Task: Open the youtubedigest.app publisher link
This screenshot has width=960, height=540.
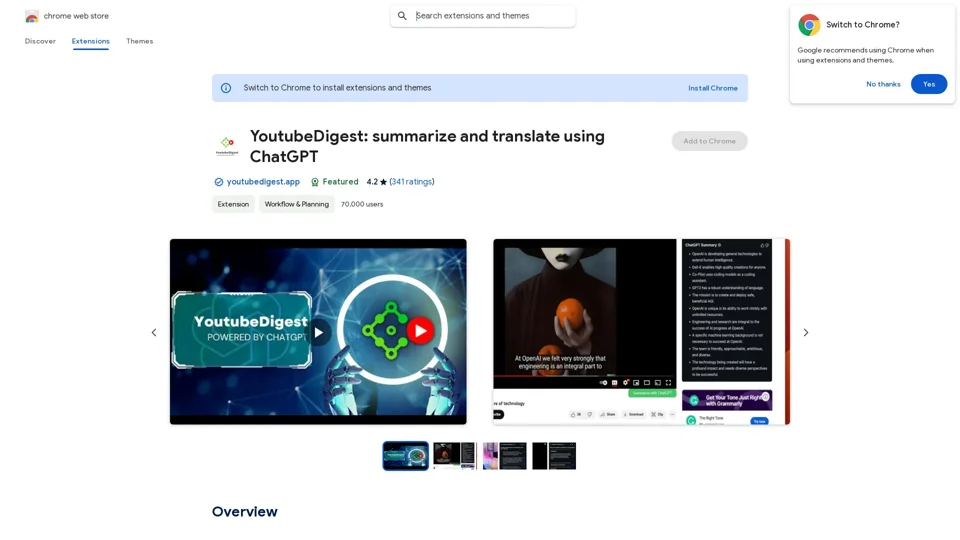Action: (263, 182)
